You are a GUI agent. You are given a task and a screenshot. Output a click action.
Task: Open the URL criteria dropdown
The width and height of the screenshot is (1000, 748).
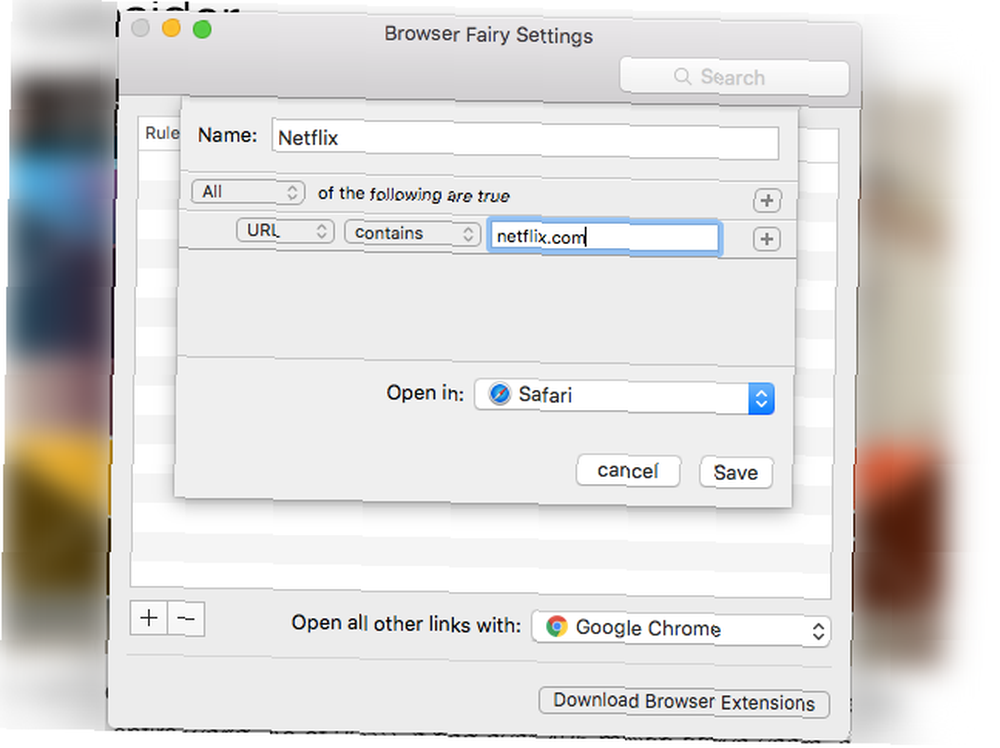[x=285, y=230]
